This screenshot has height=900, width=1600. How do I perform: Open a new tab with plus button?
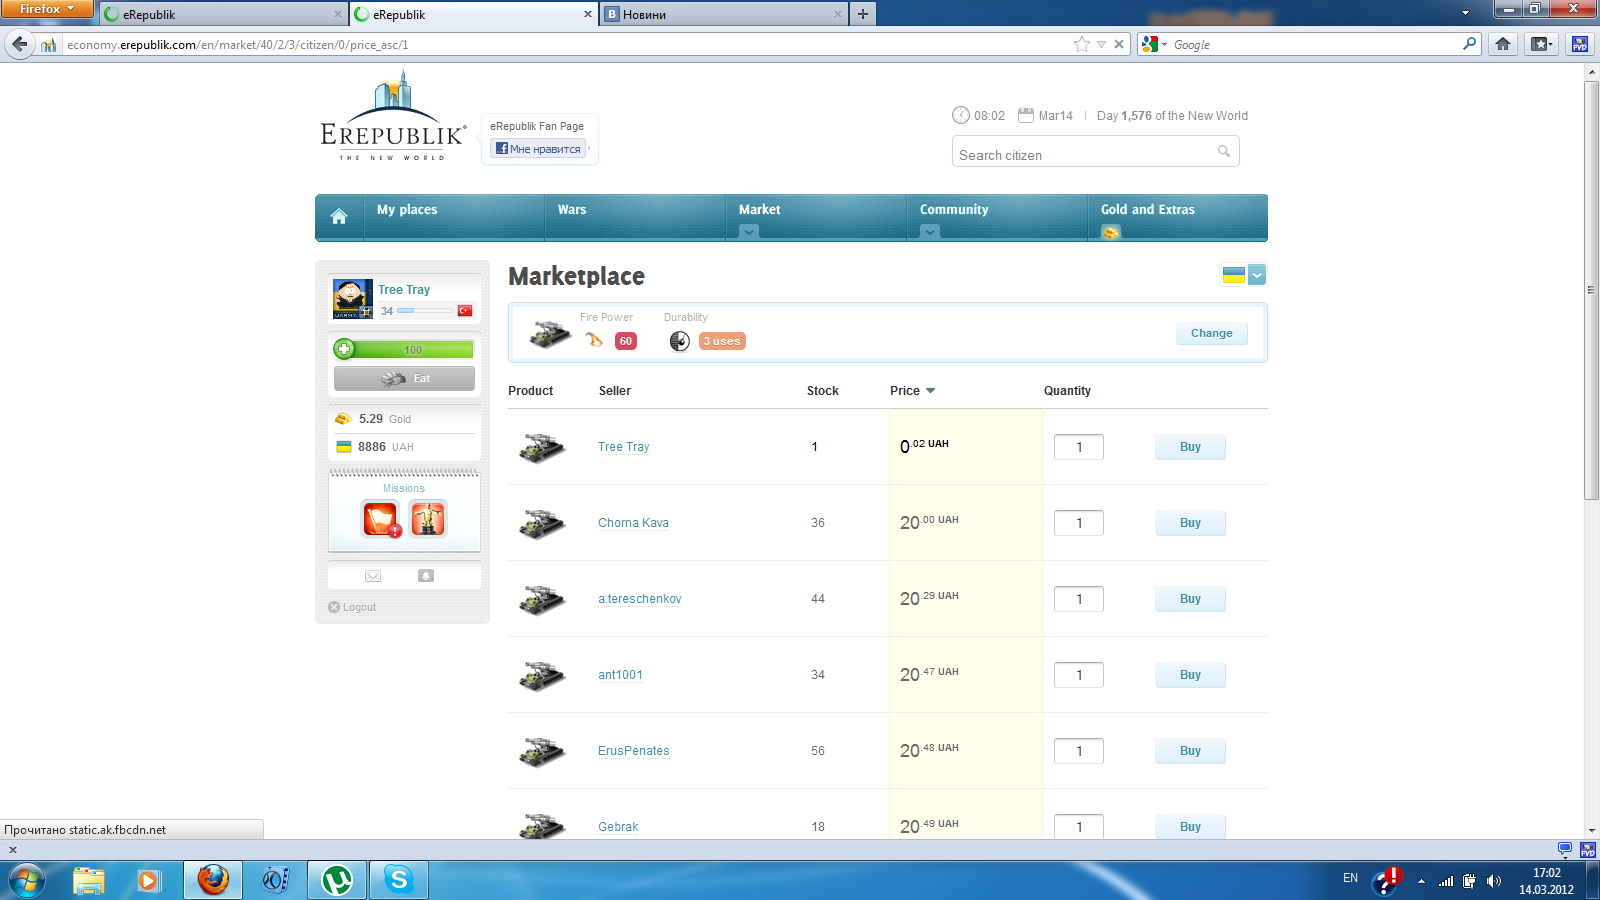pos(863,14)
